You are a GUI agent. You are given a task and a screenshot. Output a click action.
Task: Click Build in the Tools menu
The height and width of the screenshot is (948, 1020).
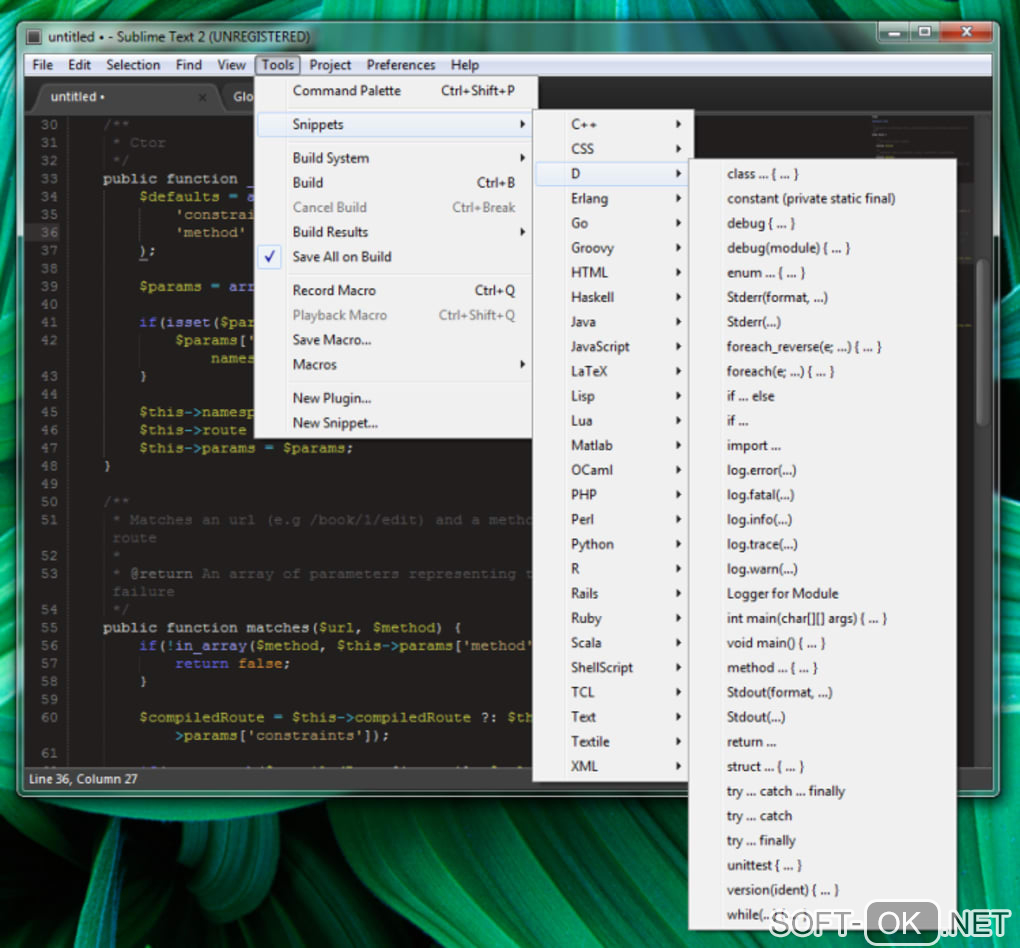click(396, 183)
